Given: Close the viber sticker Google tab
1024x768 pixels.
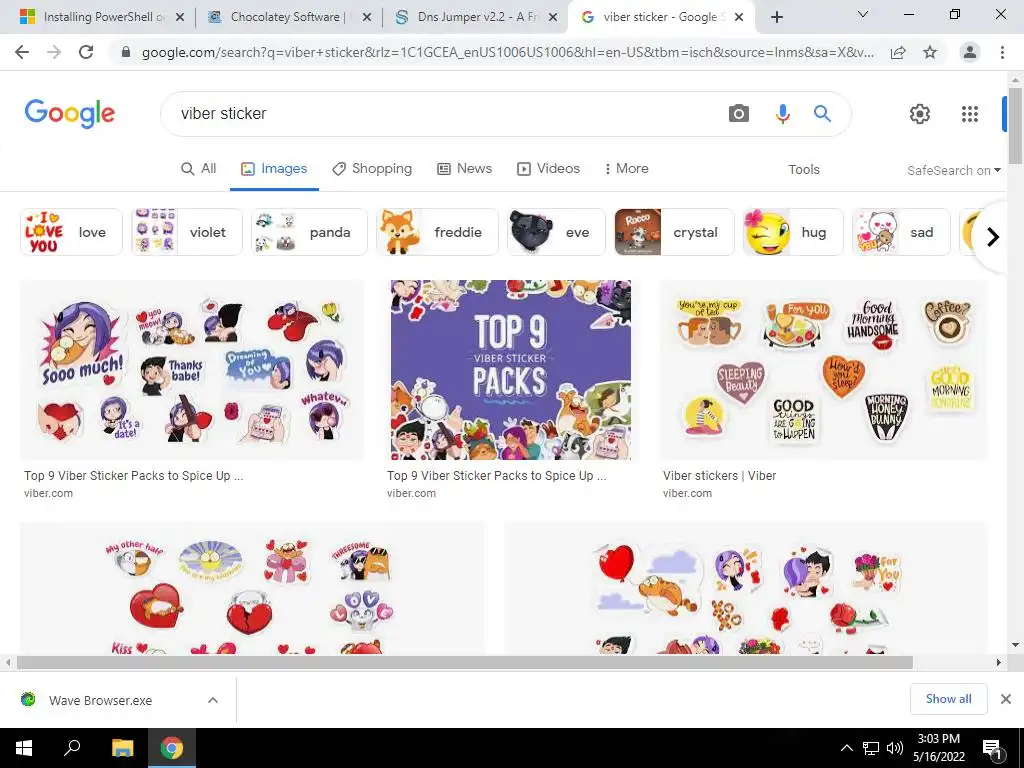Looking at the screenshot, I should pos(739,17).
